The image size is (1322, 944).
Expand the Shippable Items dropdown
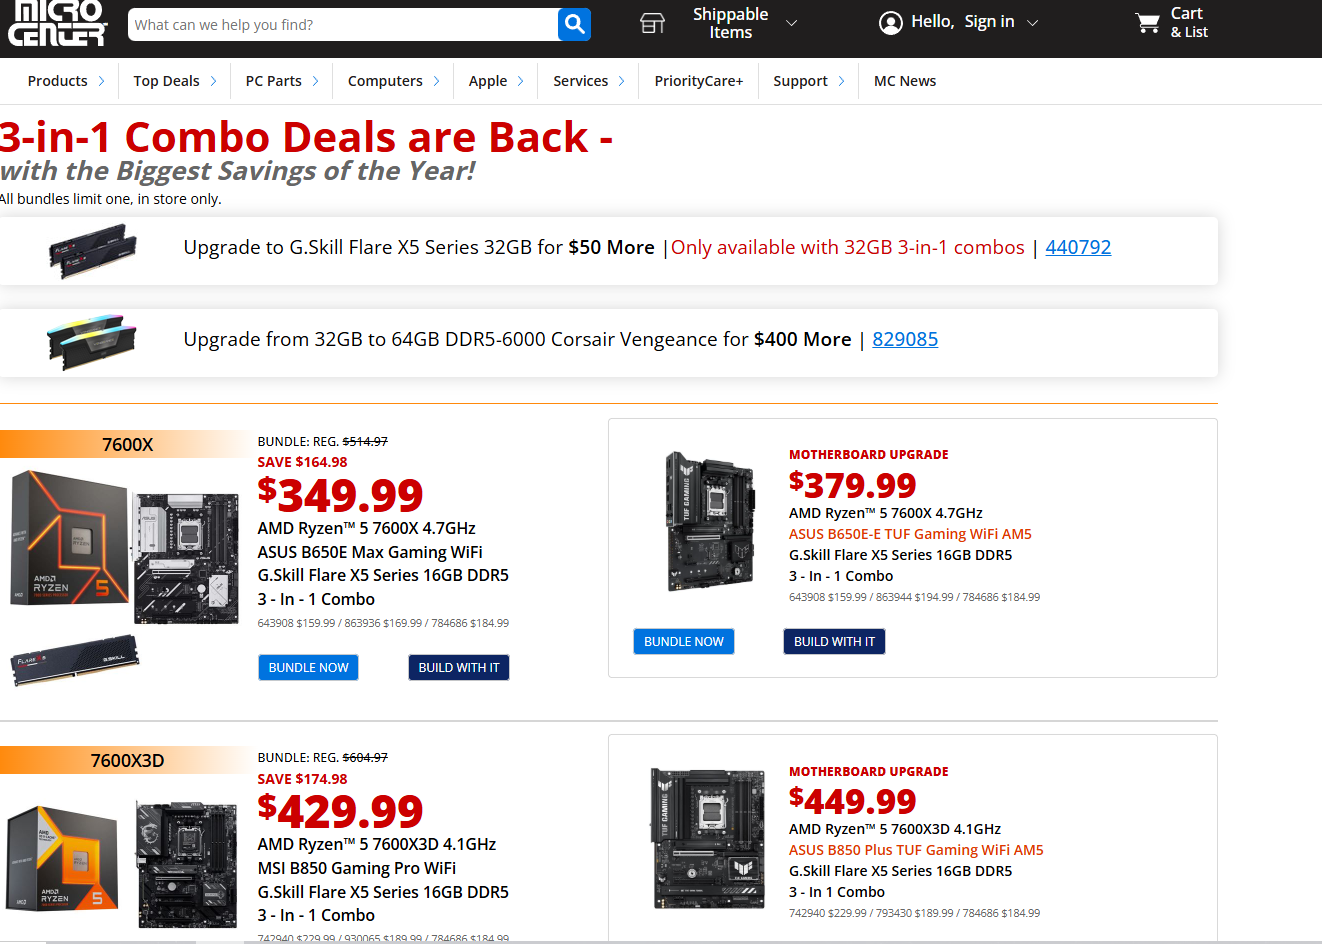point(792,23)
